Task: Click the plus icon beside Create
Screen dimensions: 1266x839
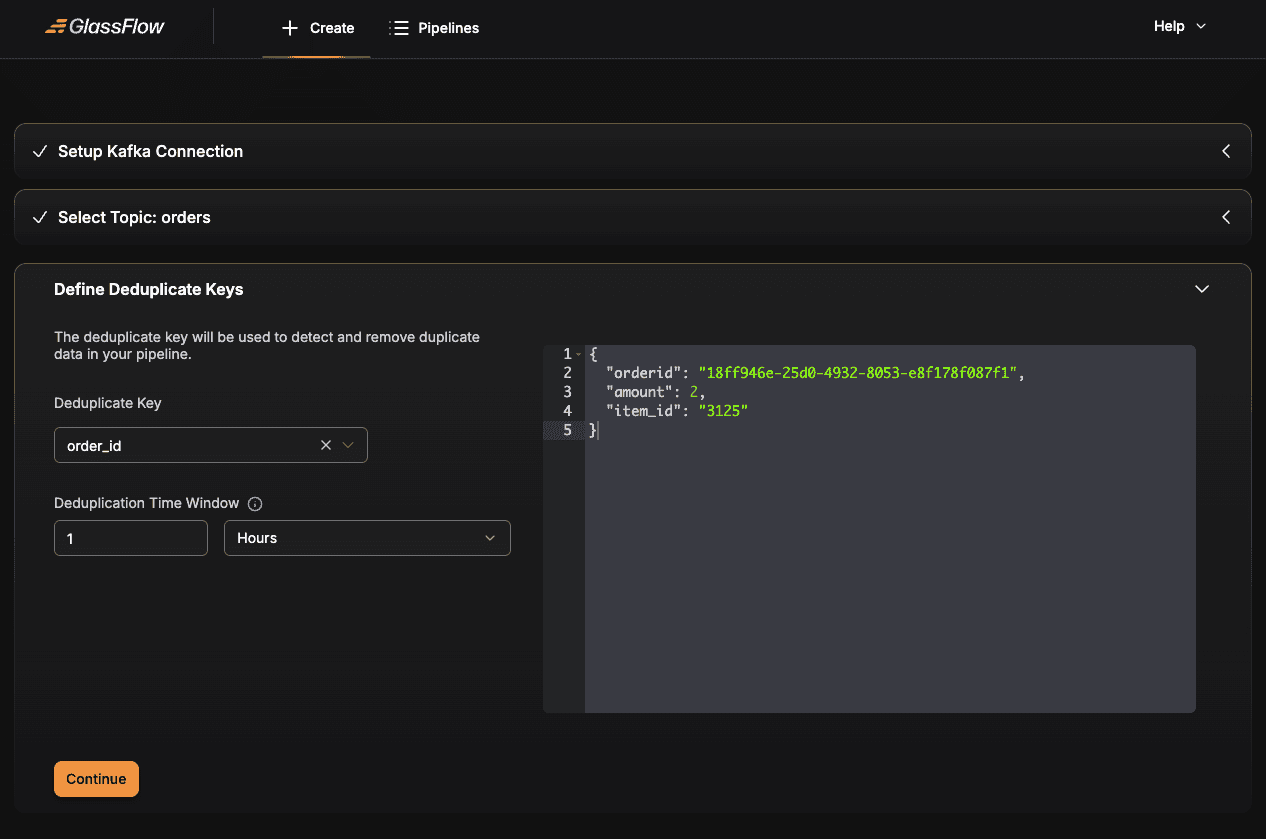Action: click(290, 28)
